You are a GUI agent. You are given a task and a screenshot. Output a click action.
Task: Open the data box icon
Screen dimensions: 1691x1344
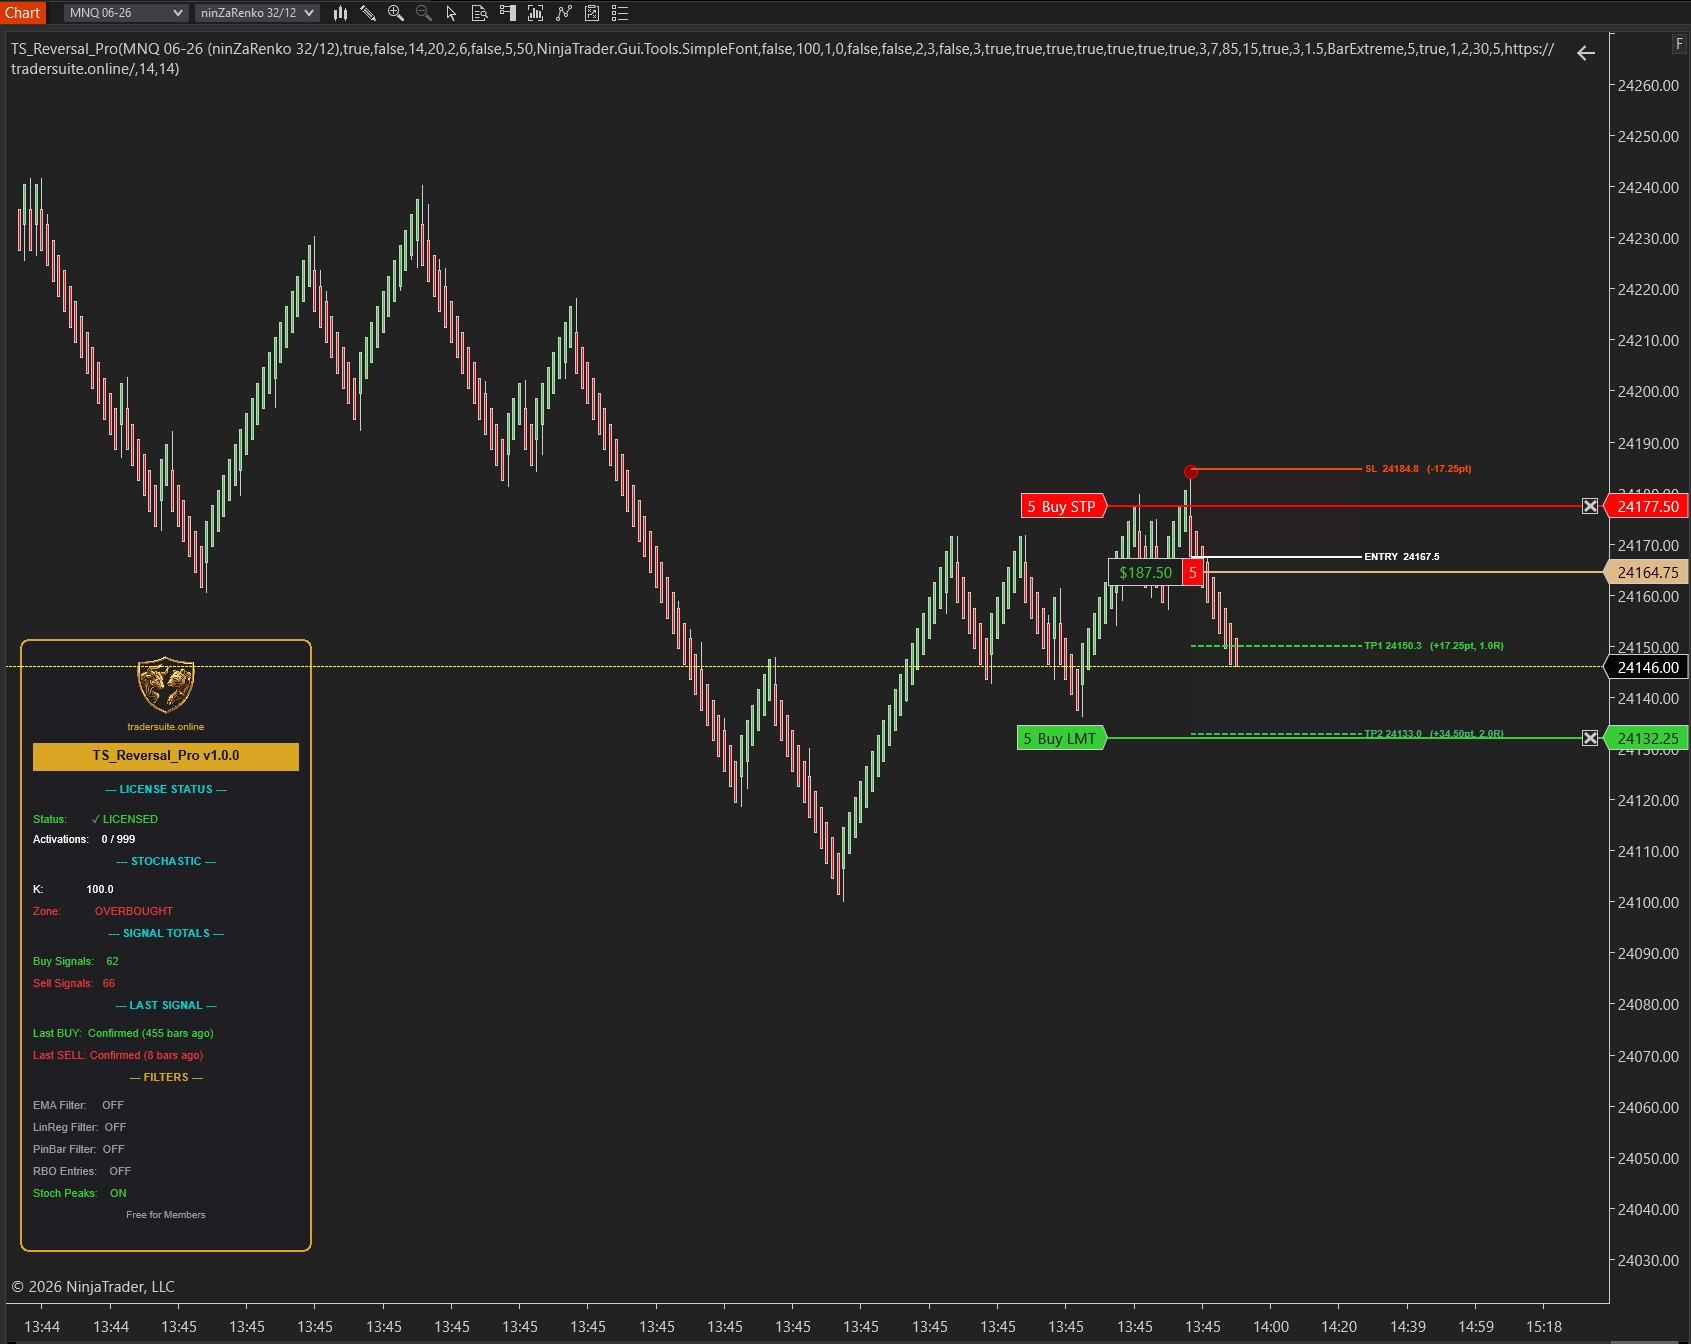[x=479, y=13]
